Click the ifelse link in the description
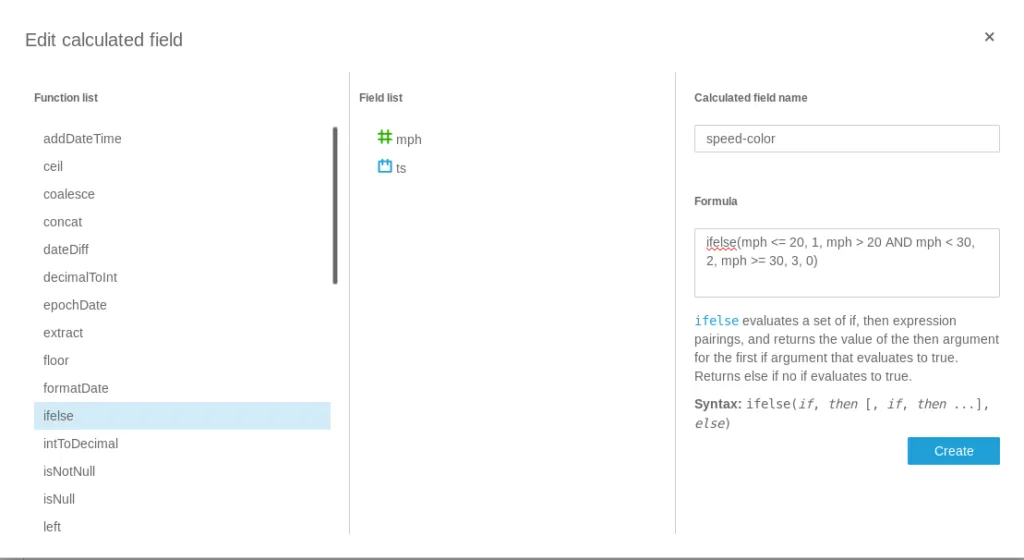The width and height of the screenshot is (1024, 560). 716,321
